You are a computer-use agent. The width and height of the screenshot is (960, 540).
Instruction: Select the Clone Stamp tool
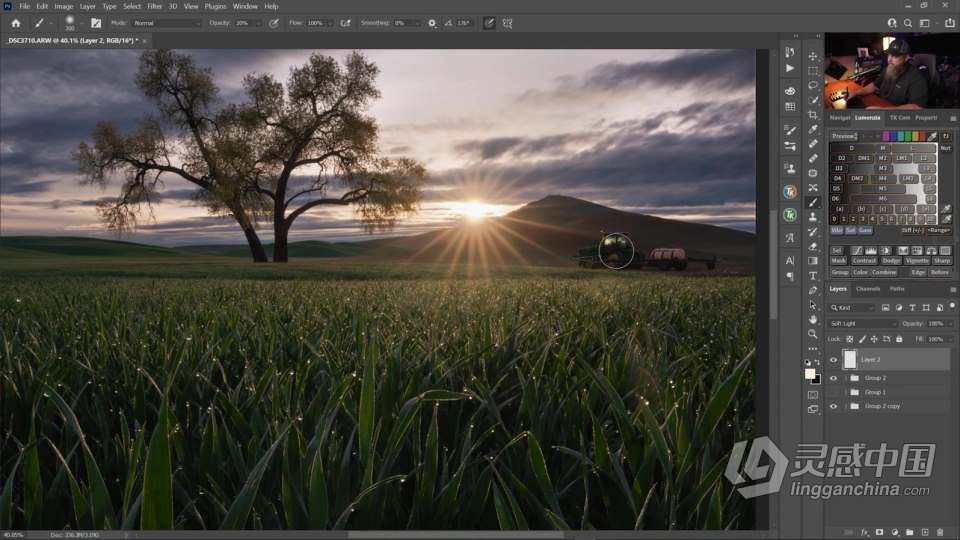[813, 217]
